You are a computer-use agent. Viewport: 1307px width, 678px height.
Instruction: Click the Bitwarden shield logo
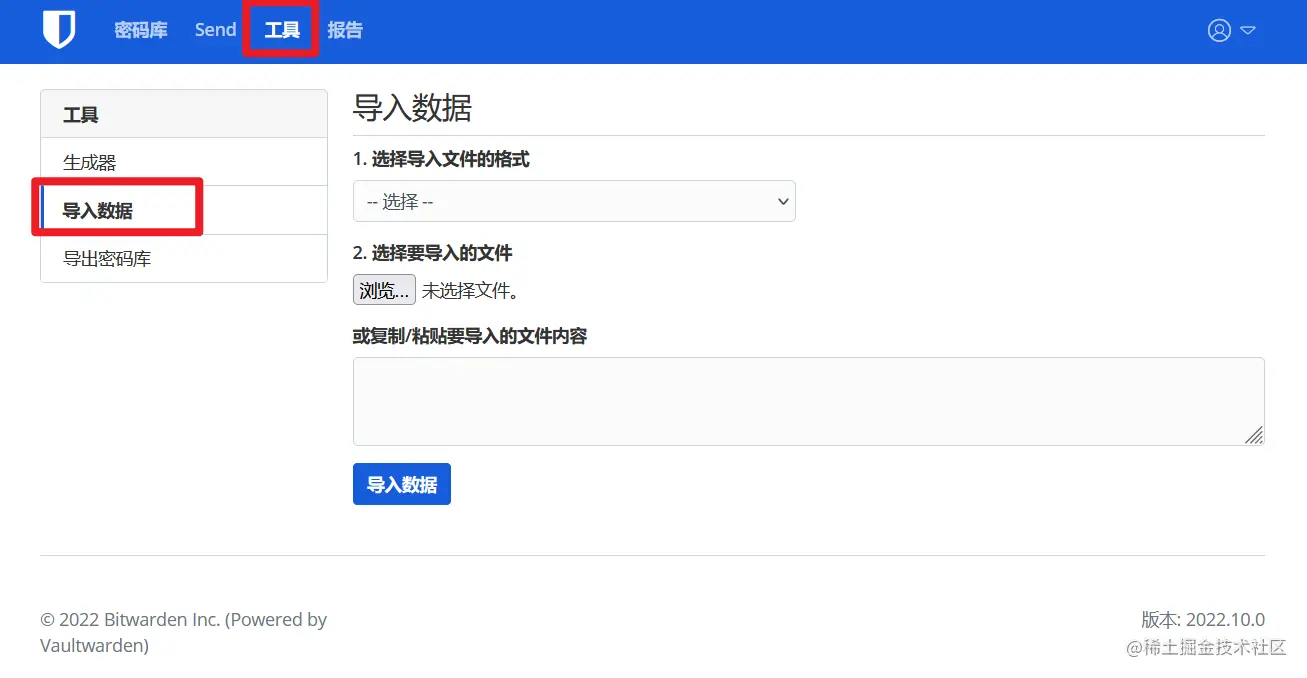[58, 30]
